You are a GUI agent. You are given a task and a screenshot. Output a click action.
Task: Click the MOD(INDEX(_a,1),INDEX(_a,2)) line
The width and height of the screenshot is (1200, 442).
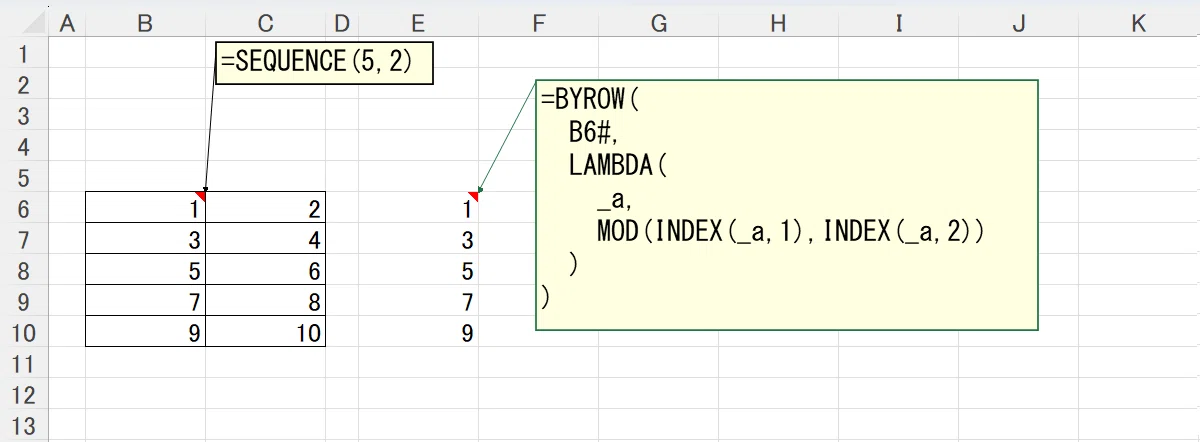coord(791,232)
